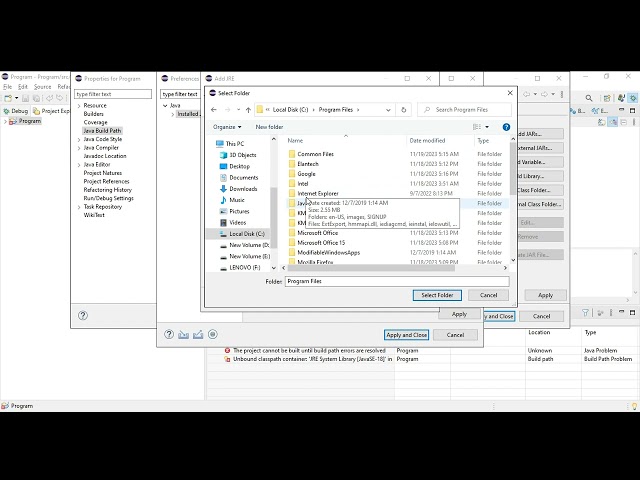
Task: Click the Search Program Files field
Action: 465,110
